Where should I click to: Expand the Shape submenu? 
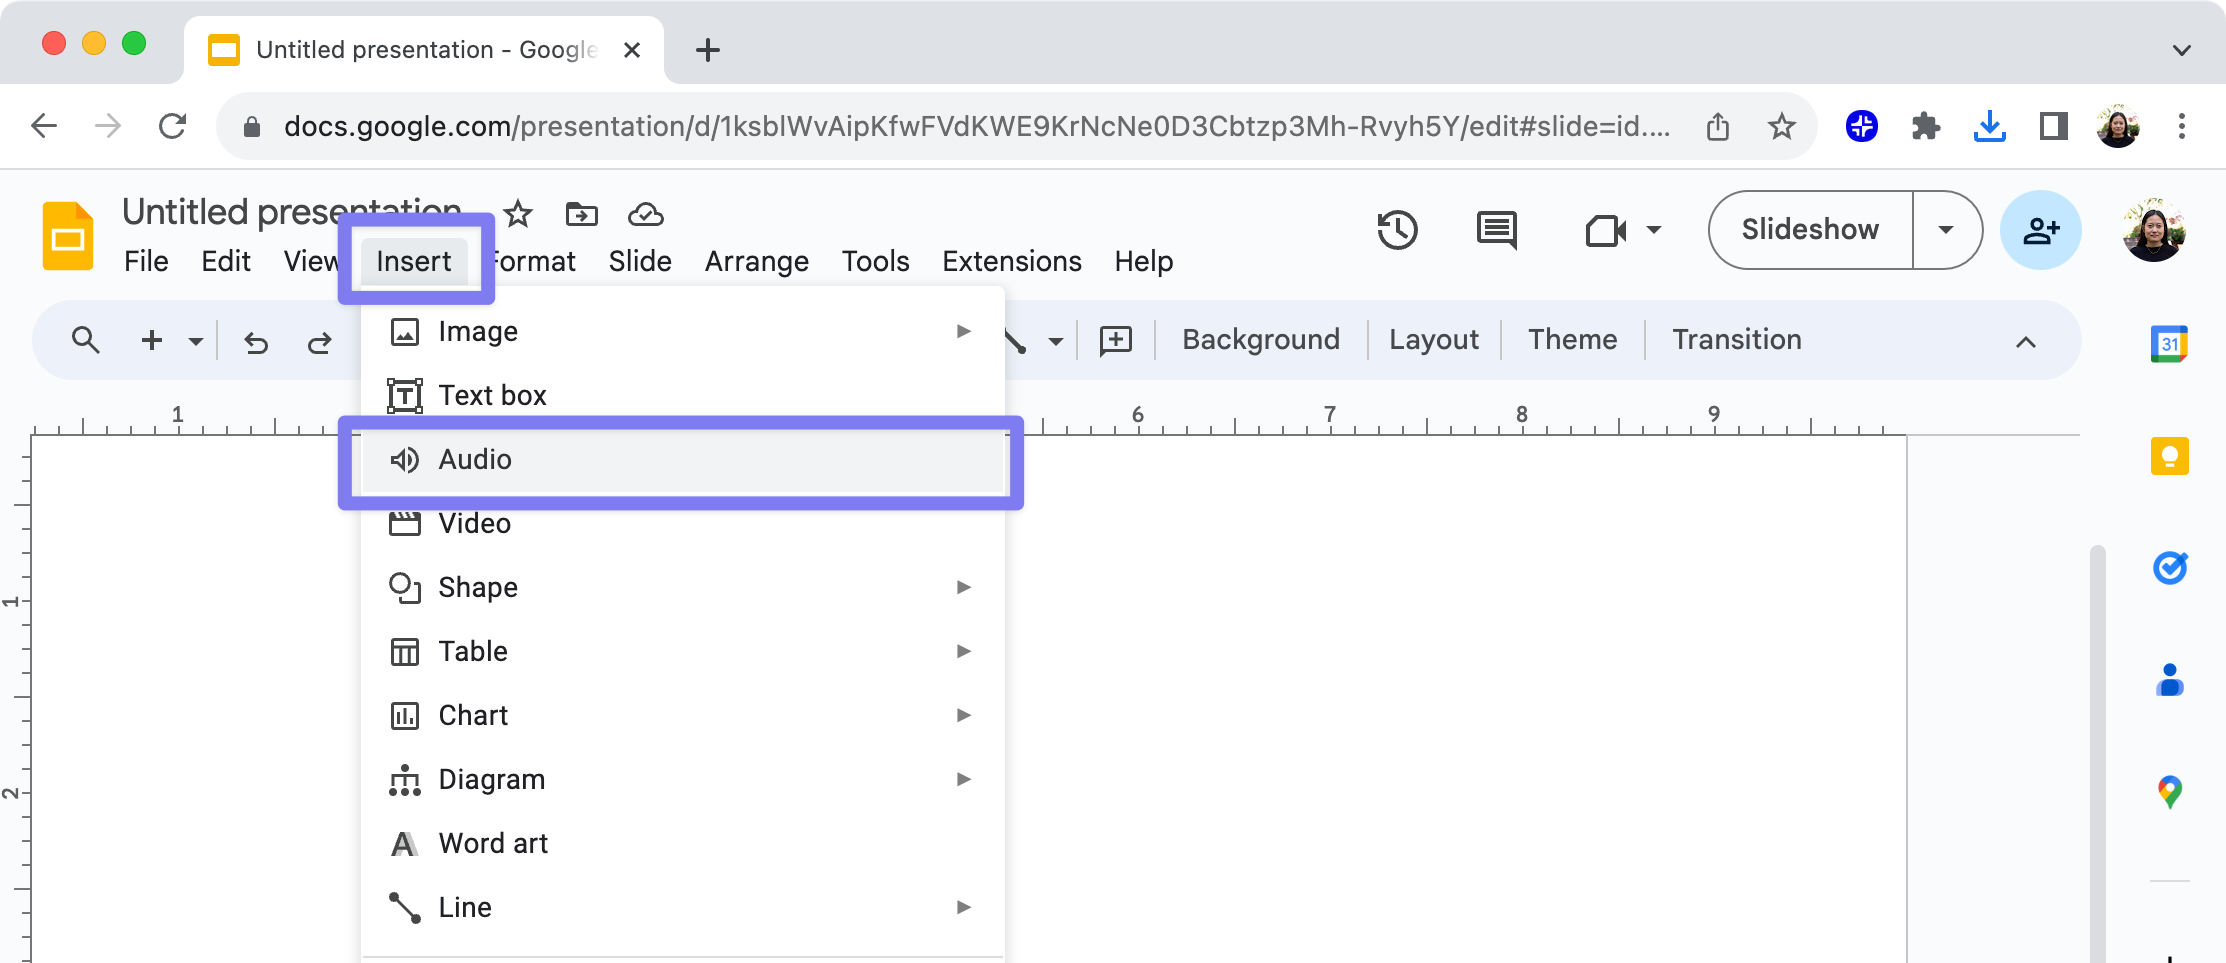tap(963, 587)
